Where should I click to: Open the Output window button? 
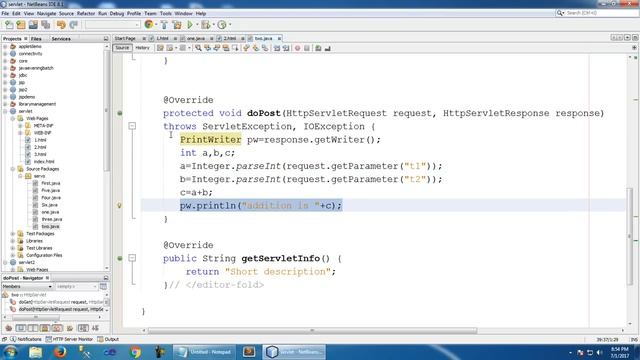coord(108,339)
